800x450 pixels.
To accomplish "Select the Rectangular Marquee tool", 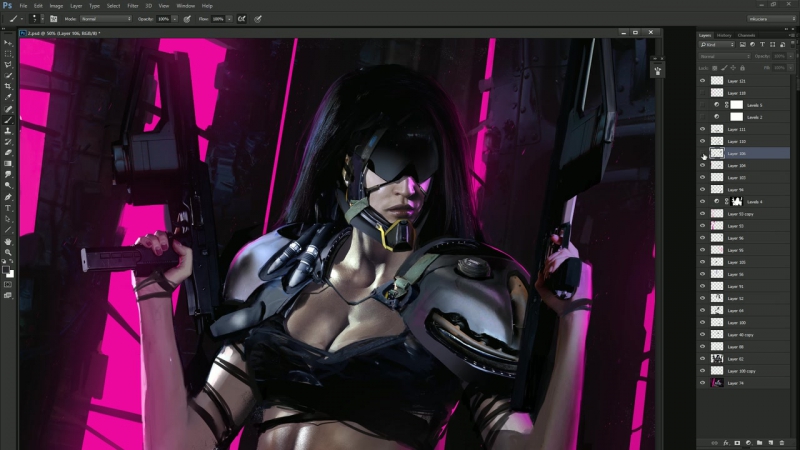I will [x=8, y=54].
